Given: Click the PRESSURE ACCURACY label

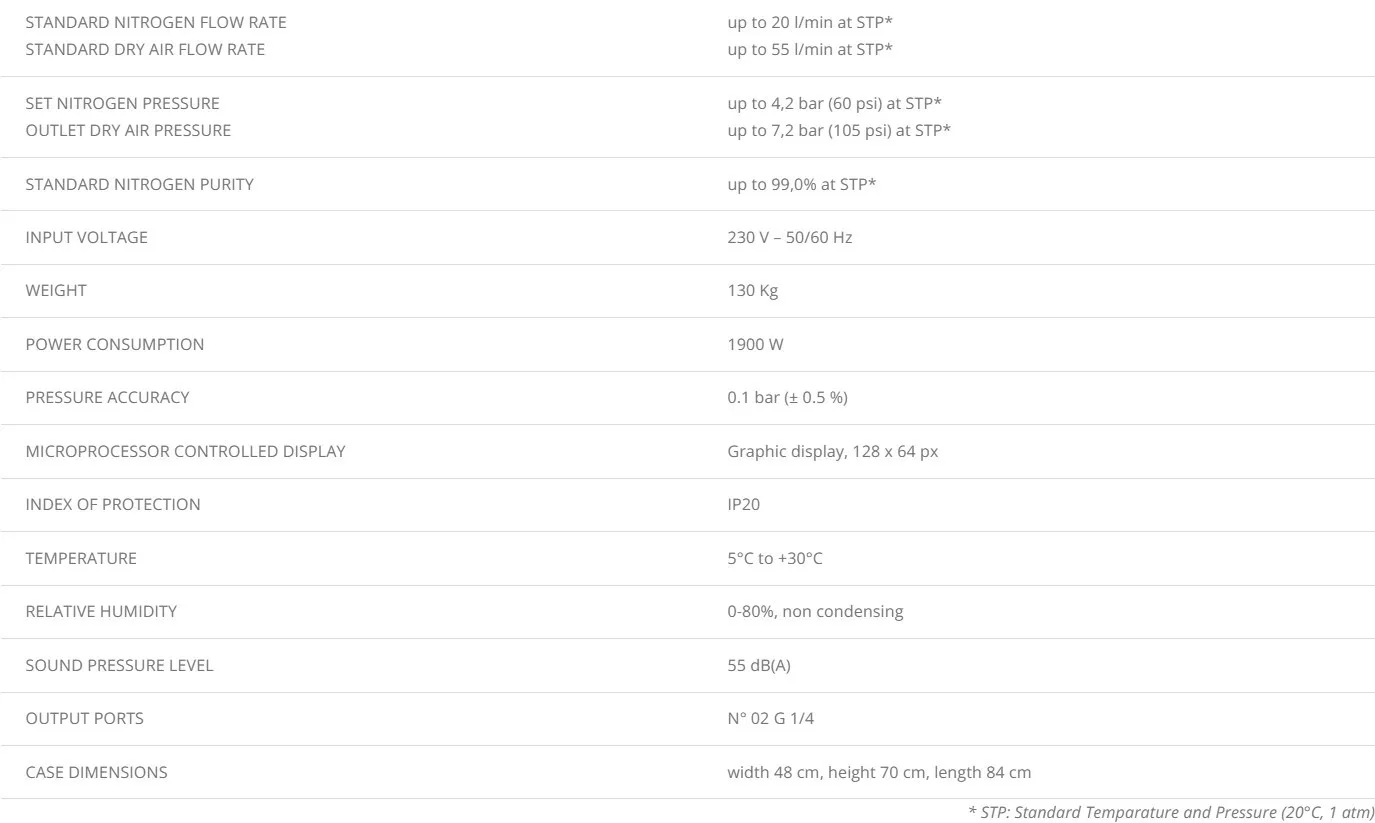Looking at the screenshot, I should pos(107,397).
